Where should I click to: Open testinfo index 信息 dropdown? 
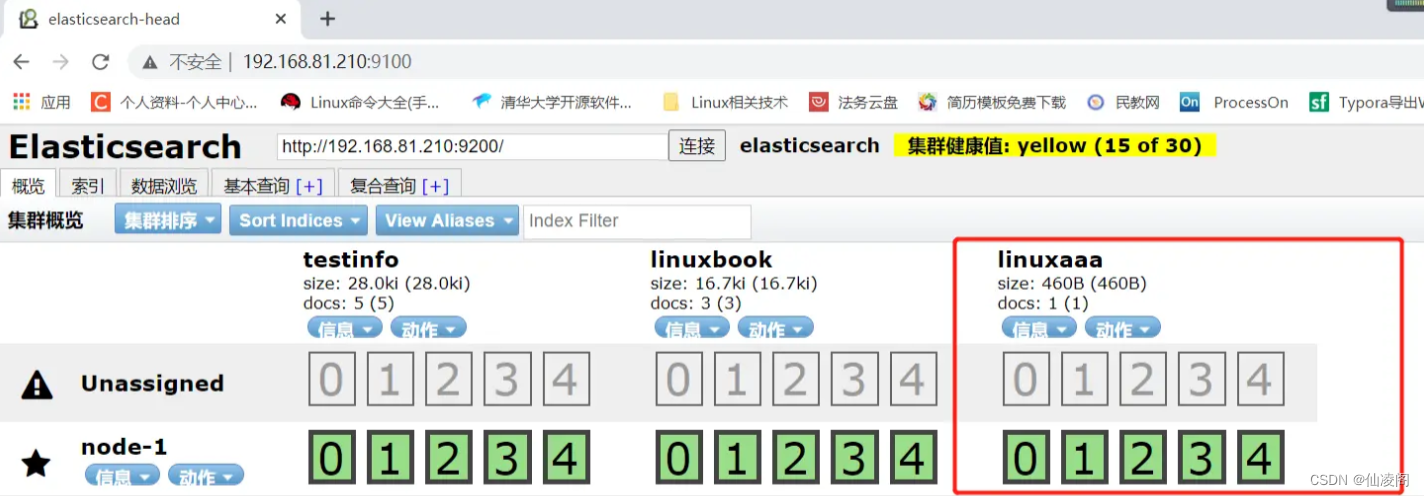pos(344,328)
